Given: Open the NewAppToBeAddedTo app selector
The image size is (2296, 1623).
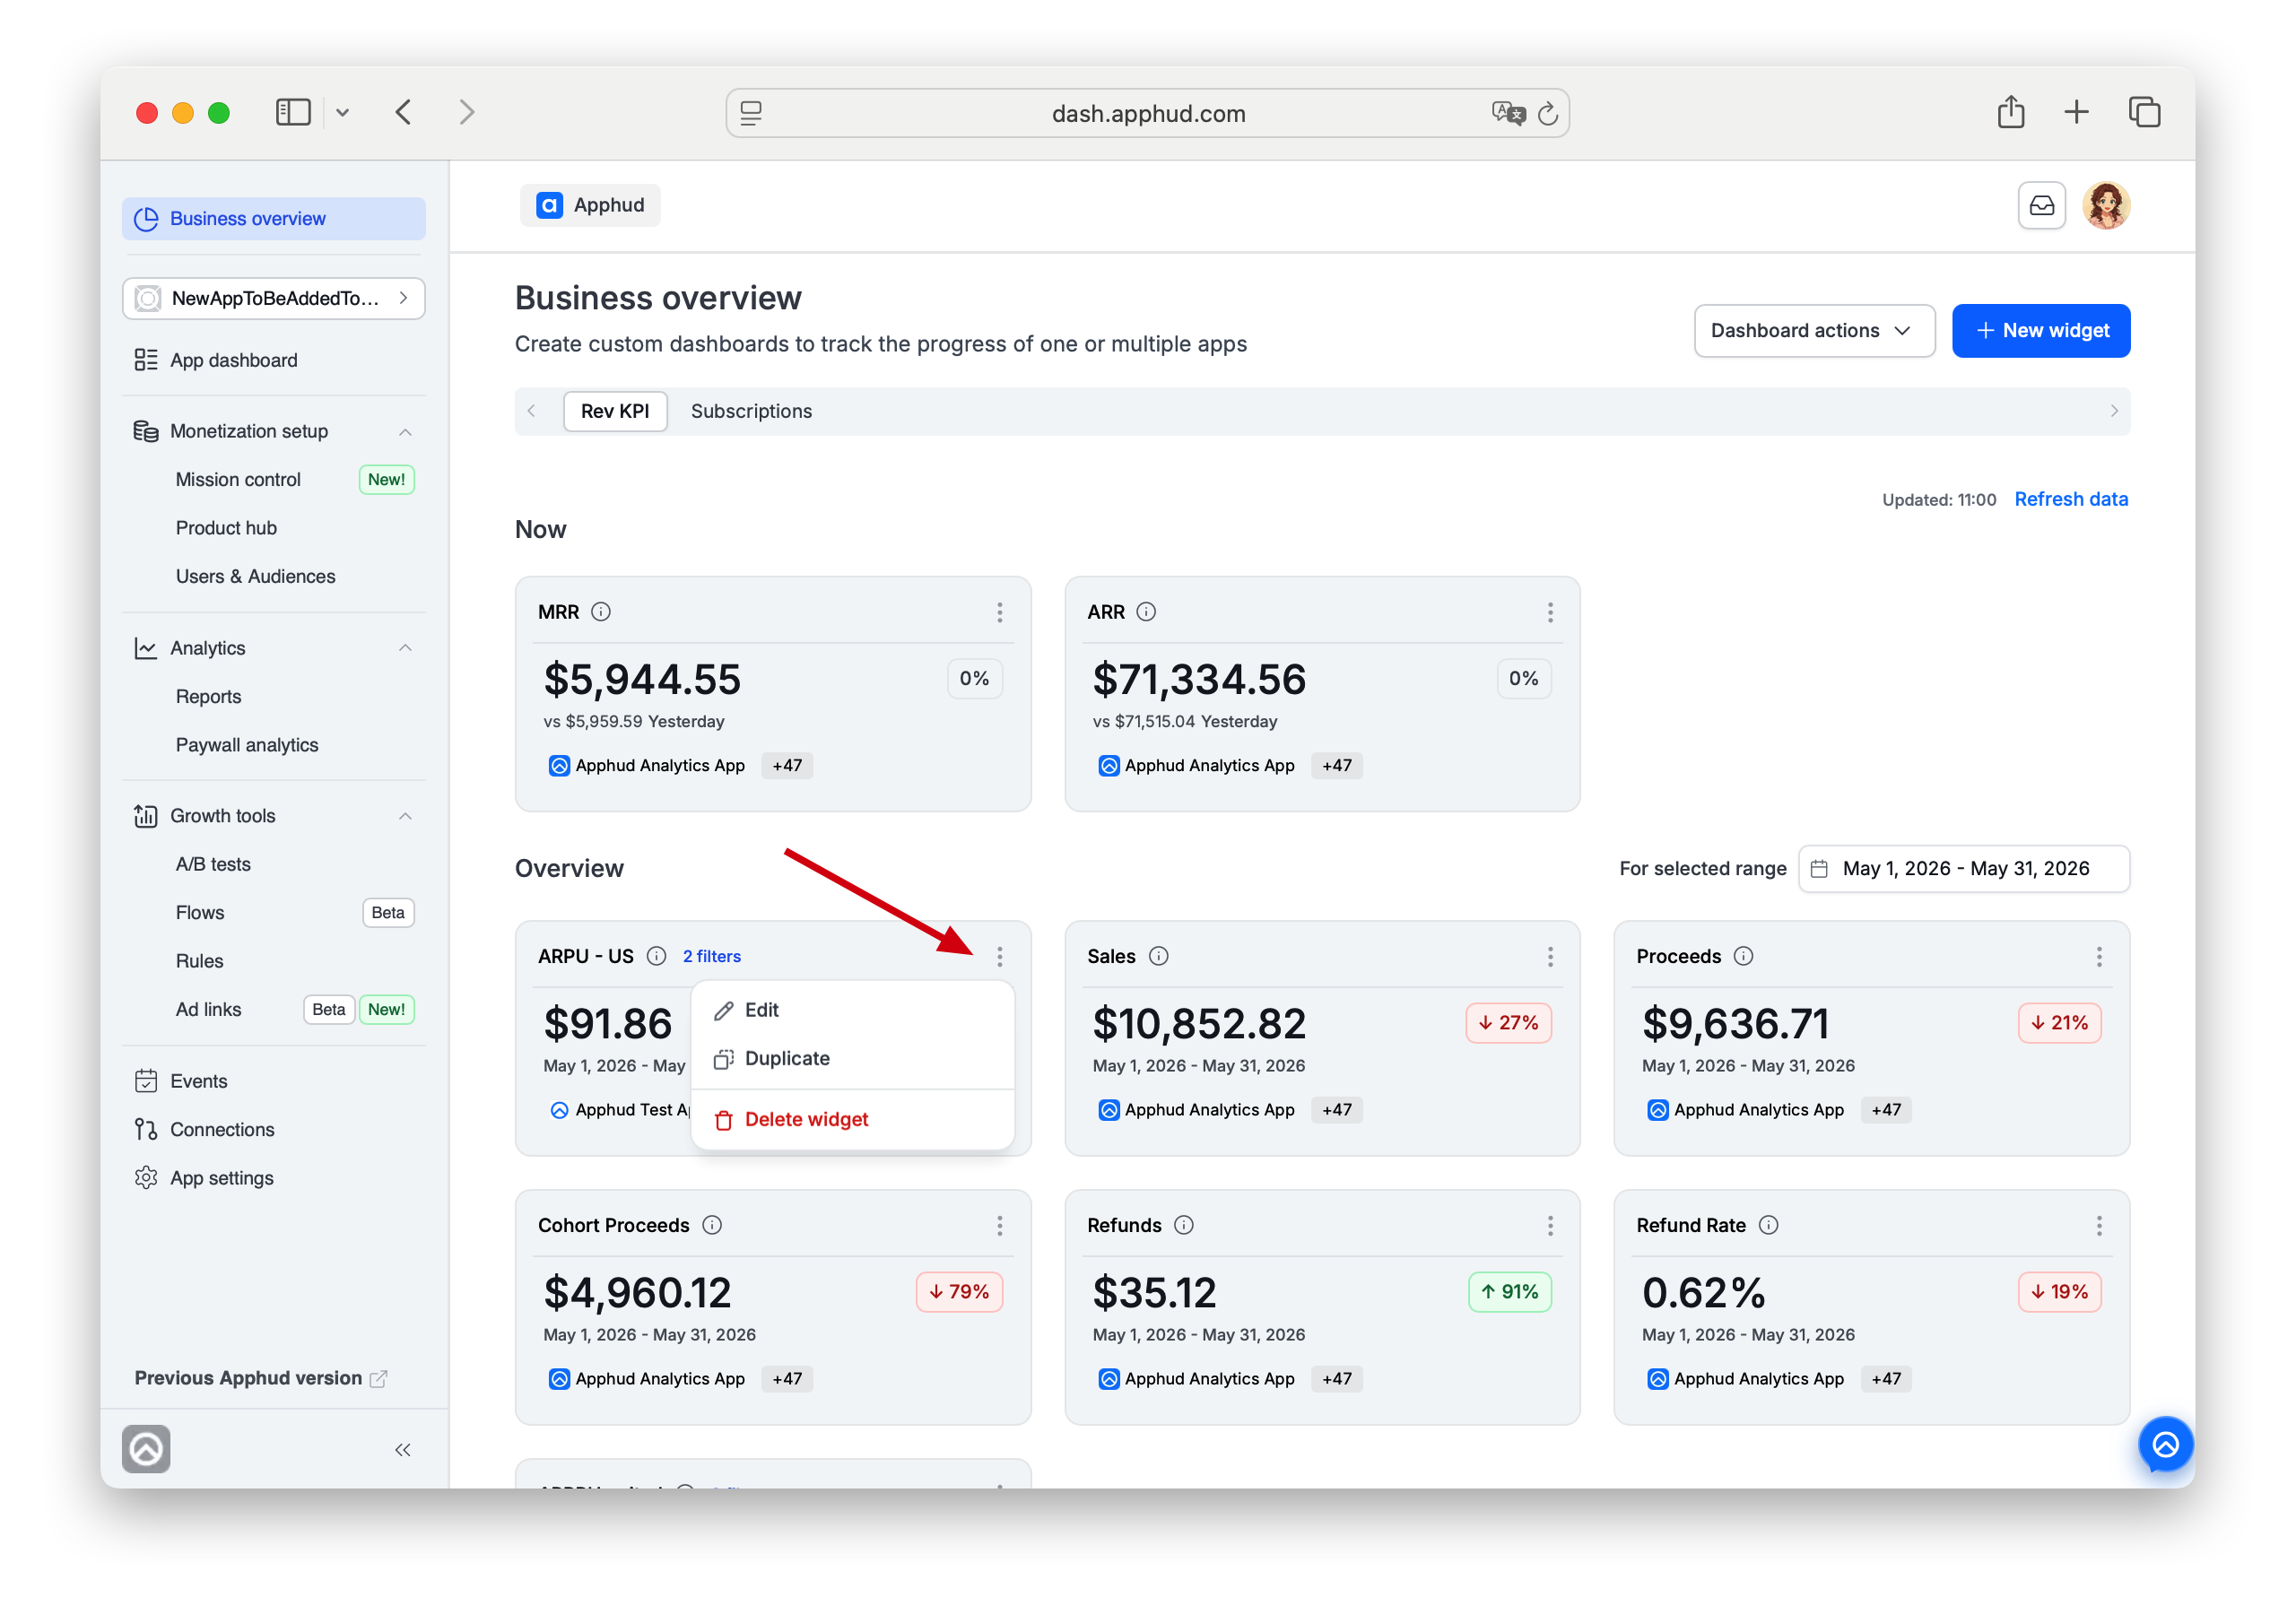Looking at the screenshot, I should tap(273, 298).
